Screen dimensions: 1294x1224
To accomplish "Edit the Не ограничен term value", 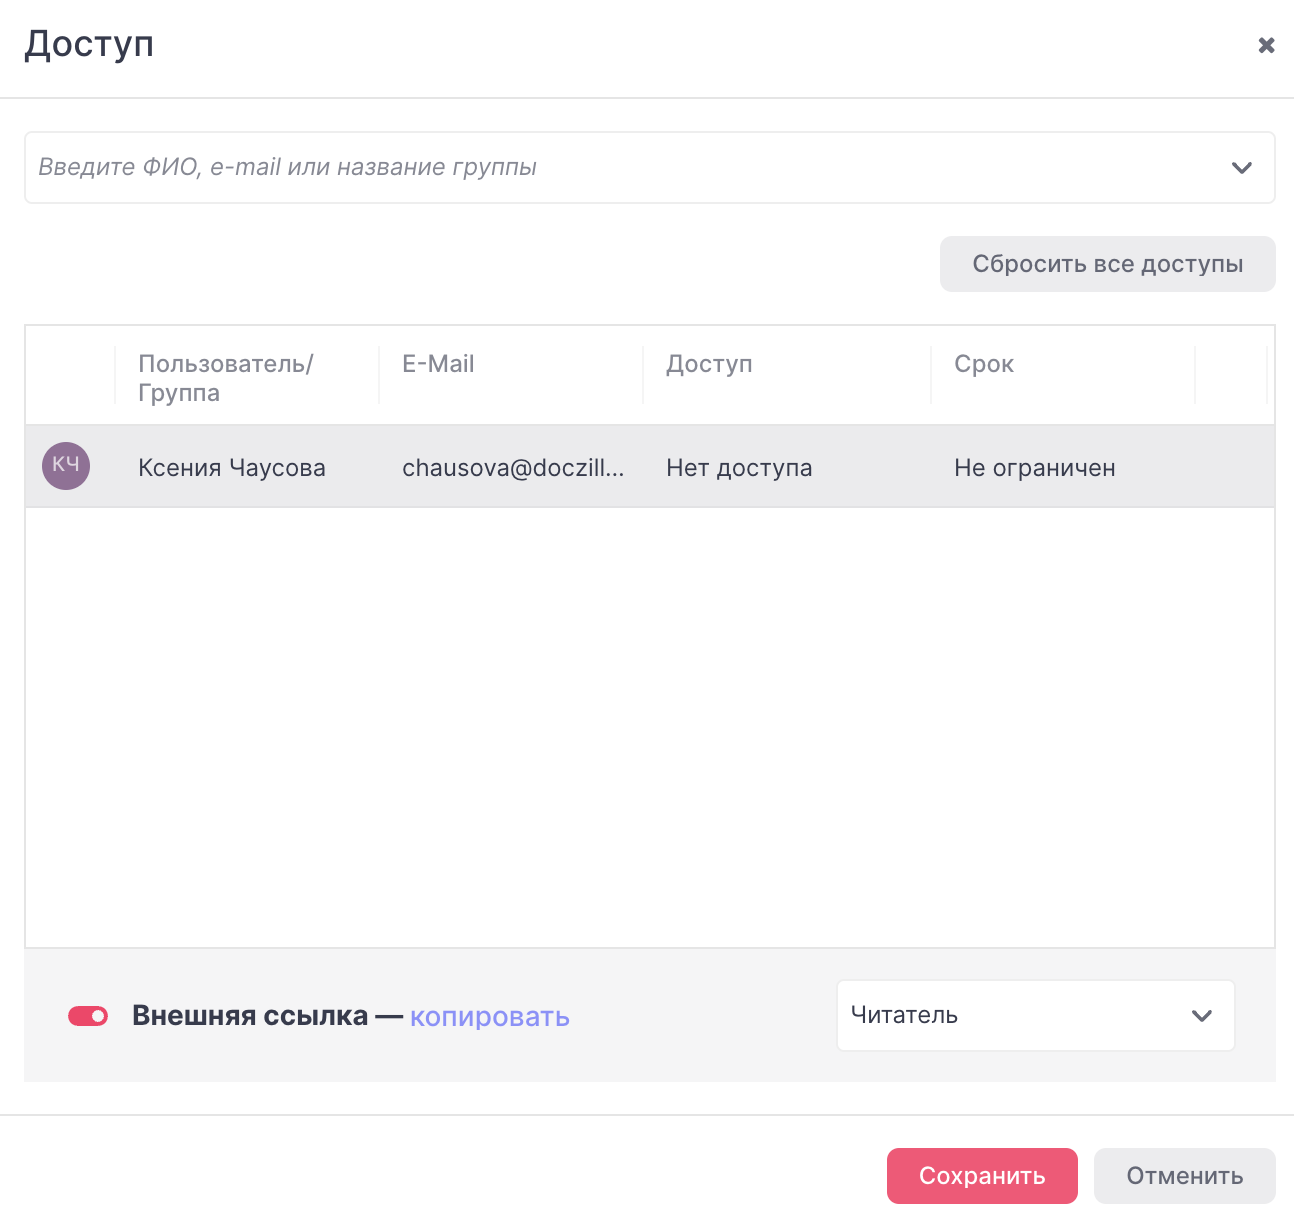I will point(1034,468).
